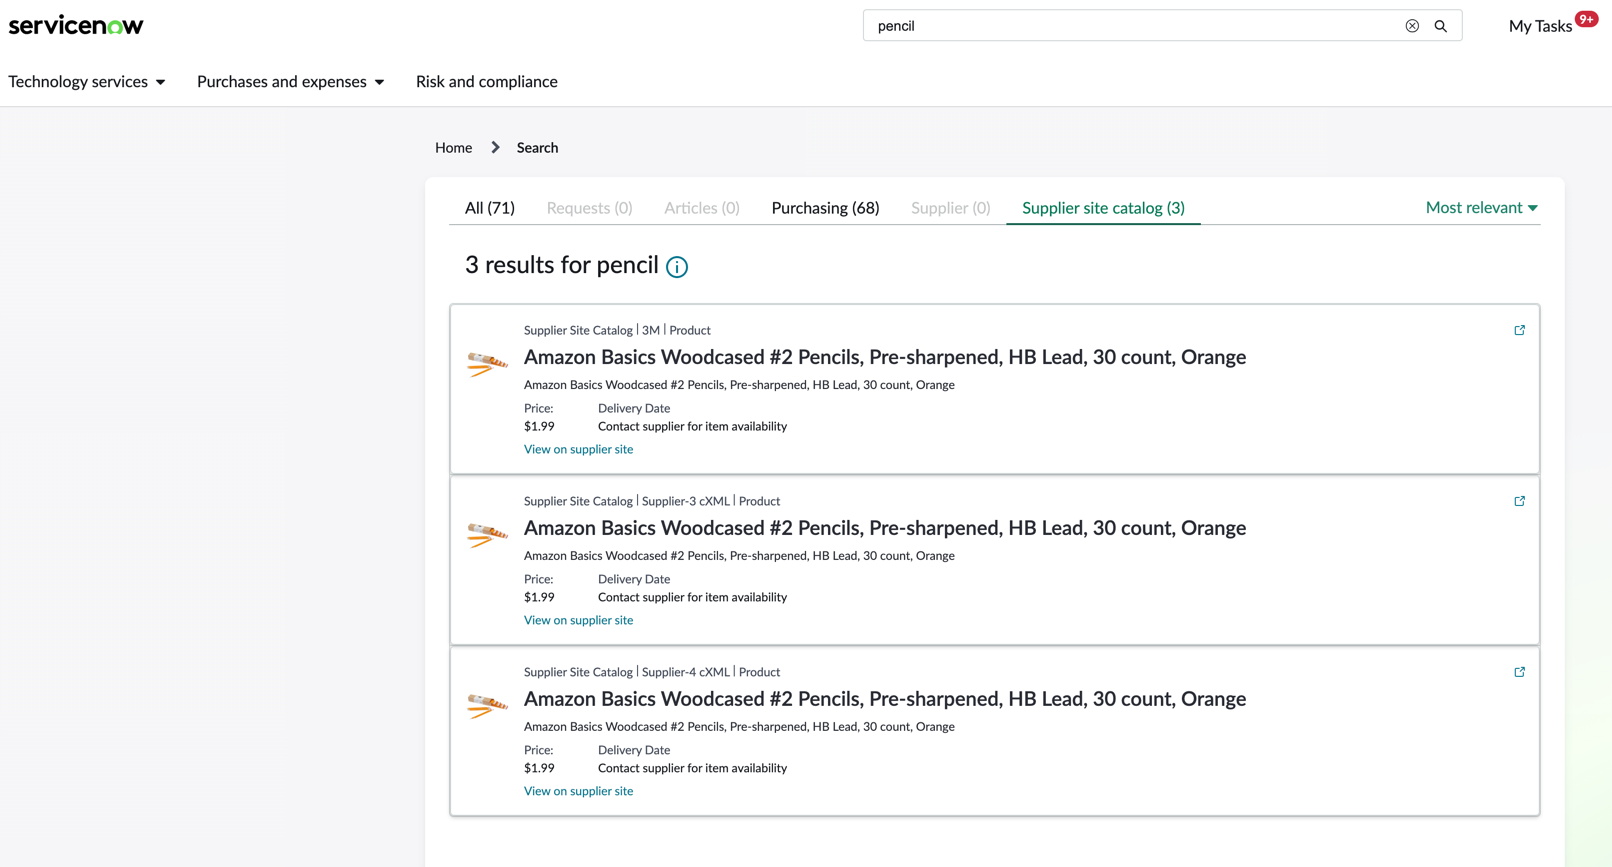Screen dimensions: 1612x867
Task: Select Articles (0) tab
Action: 702,208
